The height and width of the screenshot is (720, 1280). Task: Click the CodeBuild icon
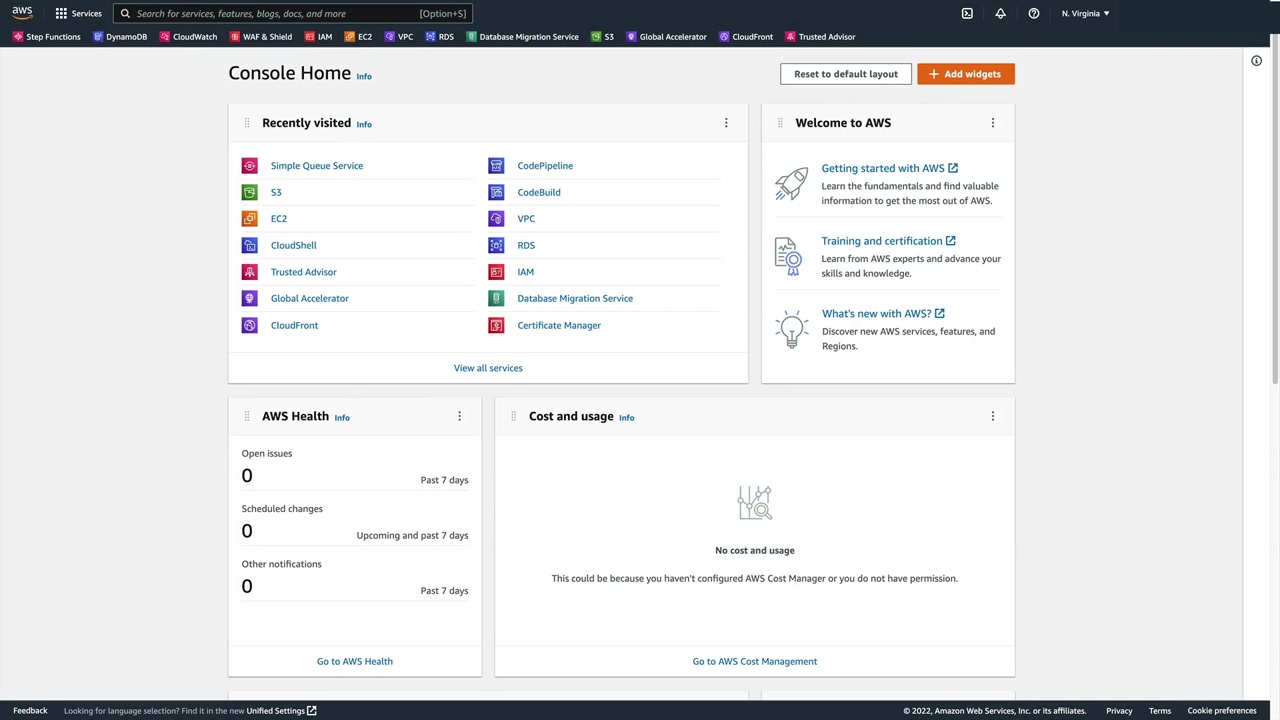click(x=496, y=192)
